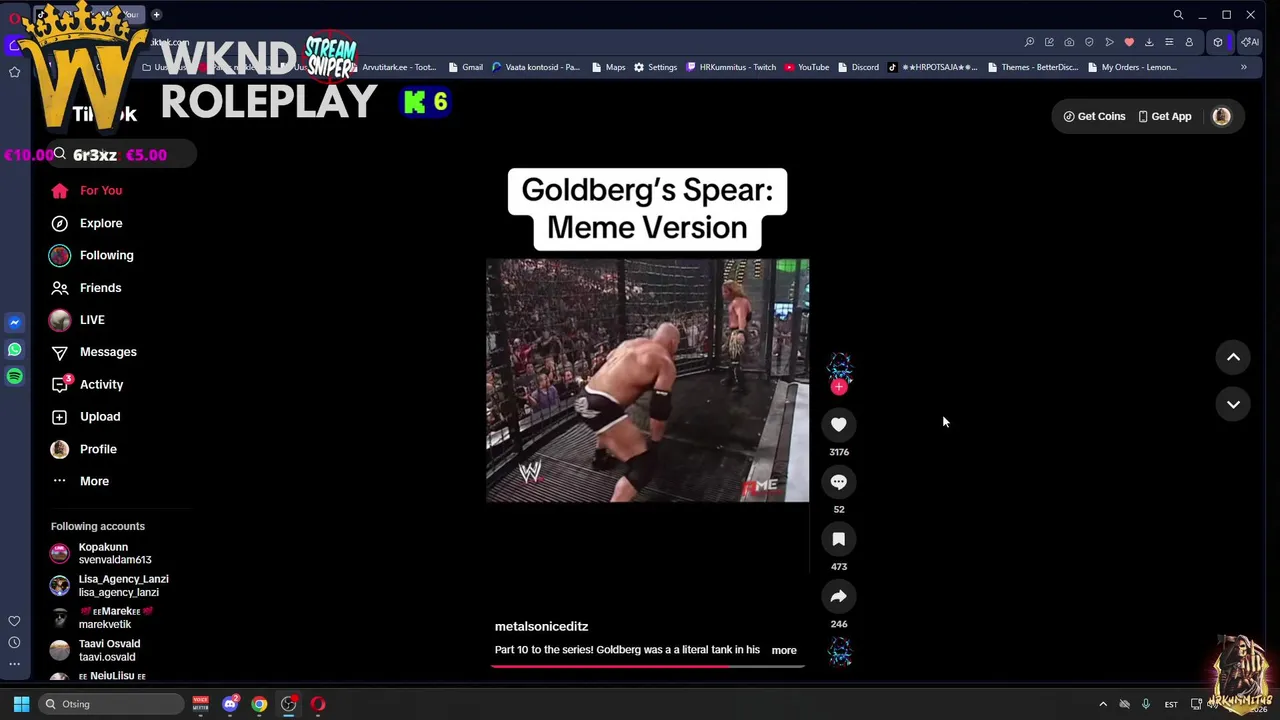Image resolution: width=1280 pixels, height=720 pixels.
Task: Open YouTube bookmark in bookmarks bar
Action: coord(806,67)
